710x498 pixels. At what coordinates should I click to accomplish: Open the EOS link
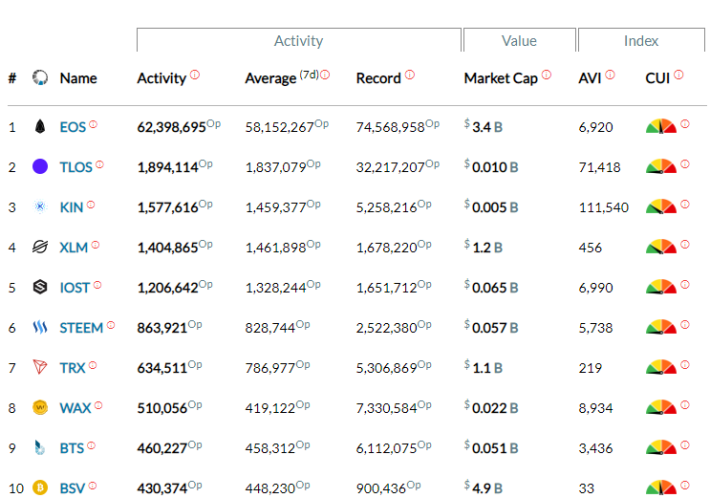tap(72, 127)
